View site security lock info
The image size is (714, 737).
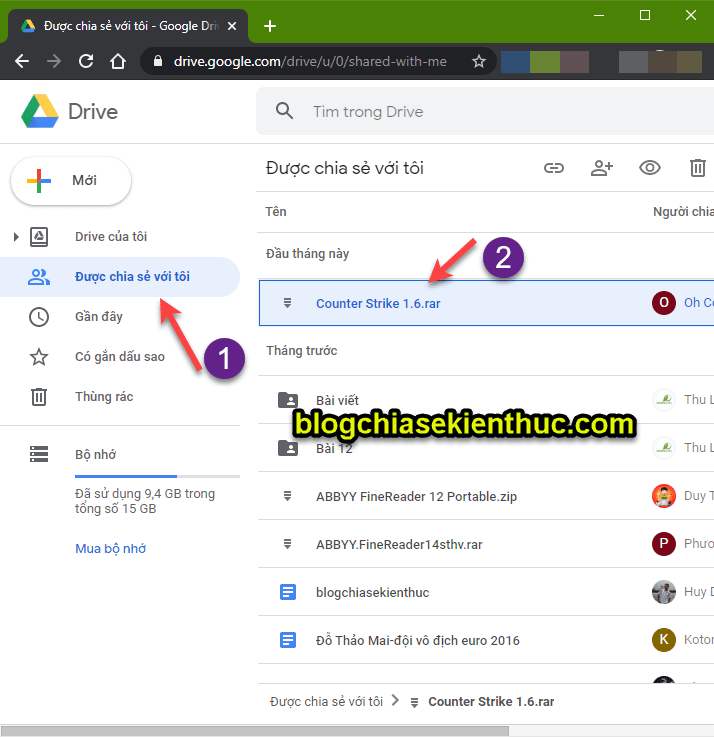(158, 61)
